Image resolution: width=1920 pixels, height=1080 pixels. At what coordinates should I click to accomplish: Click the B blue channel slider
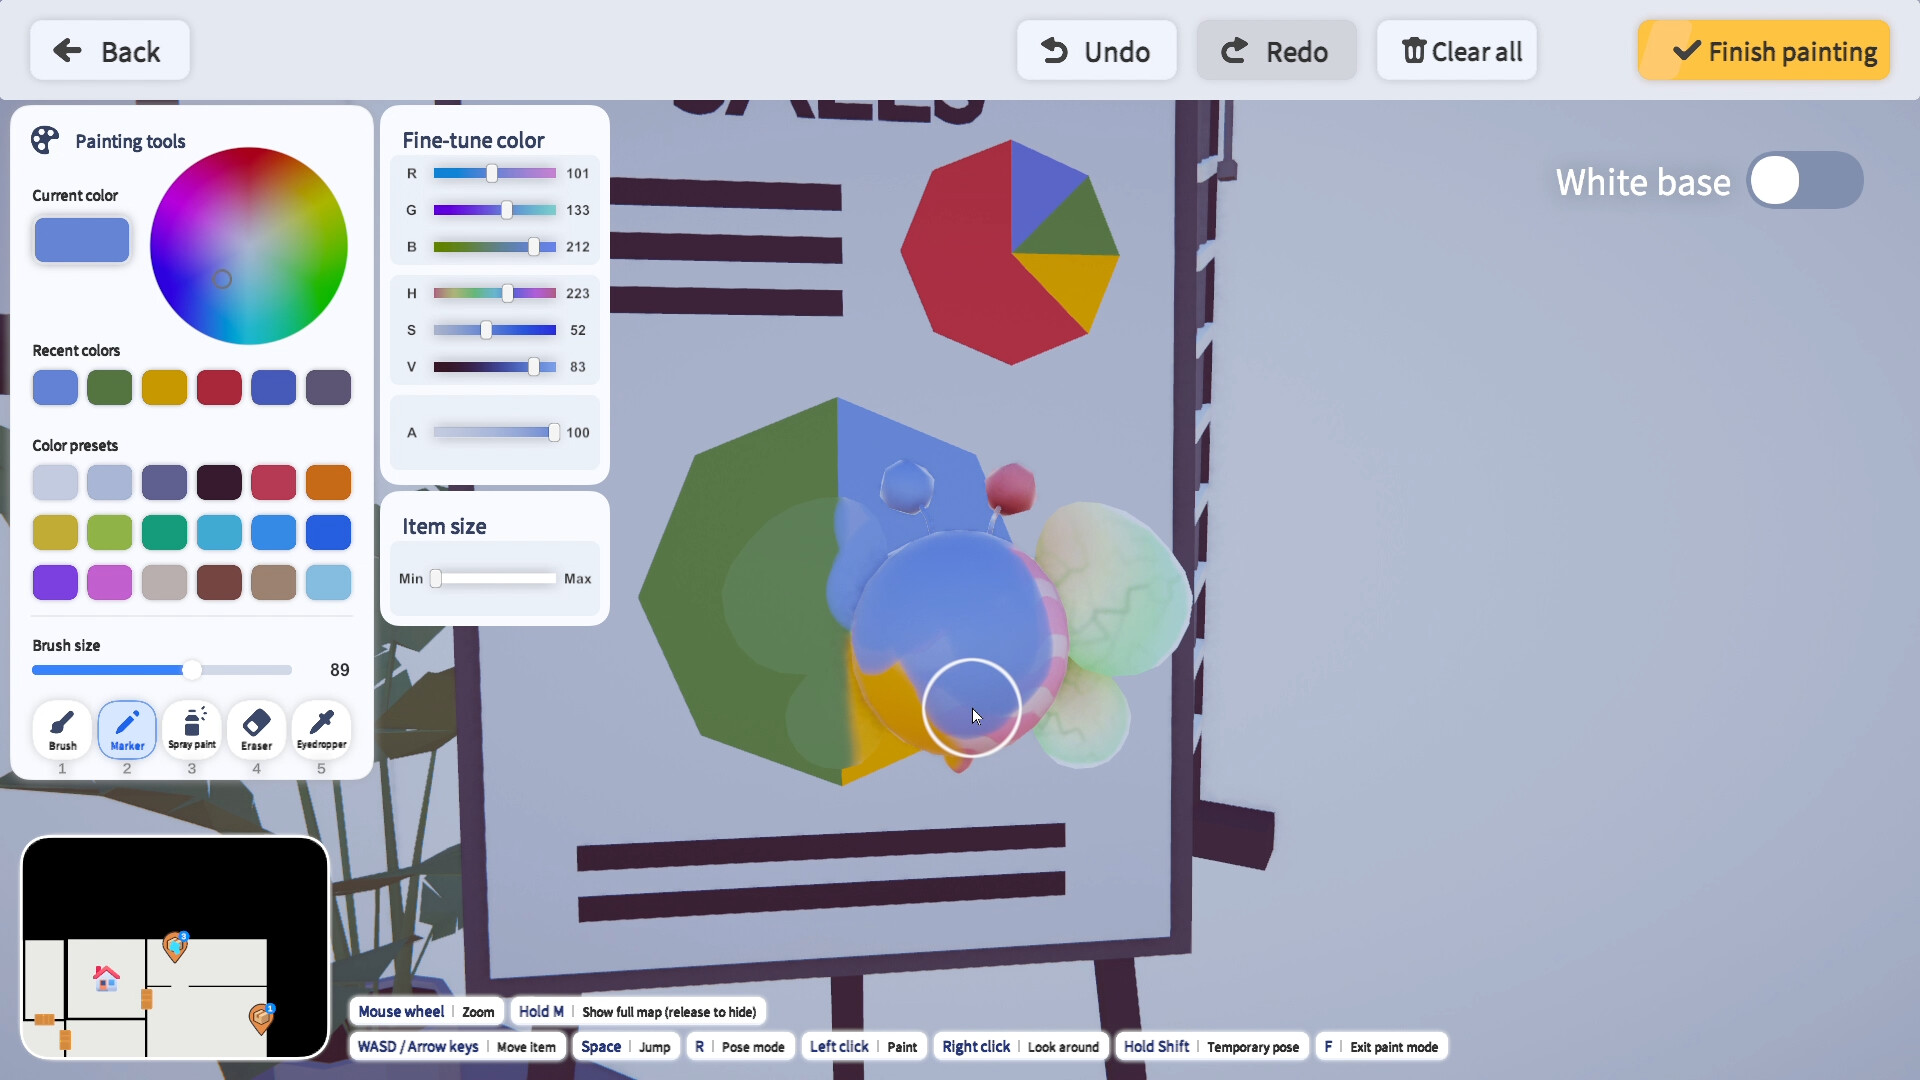494,247
